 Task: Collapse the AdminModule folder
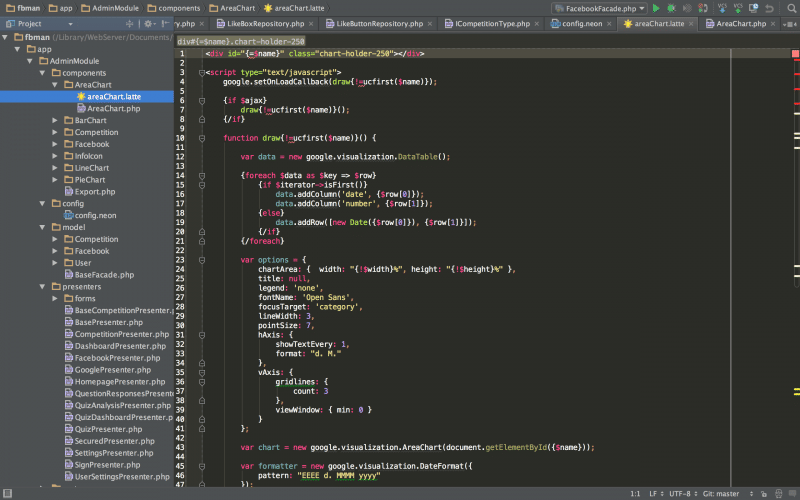(29, 61)
